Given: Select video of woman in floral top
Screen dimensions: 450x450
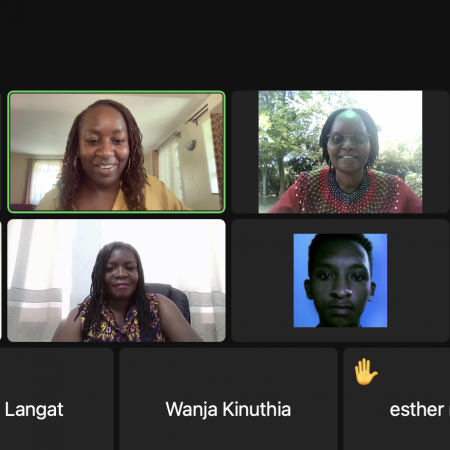Looking at the screenshot, I should click(x=116, y=280).
